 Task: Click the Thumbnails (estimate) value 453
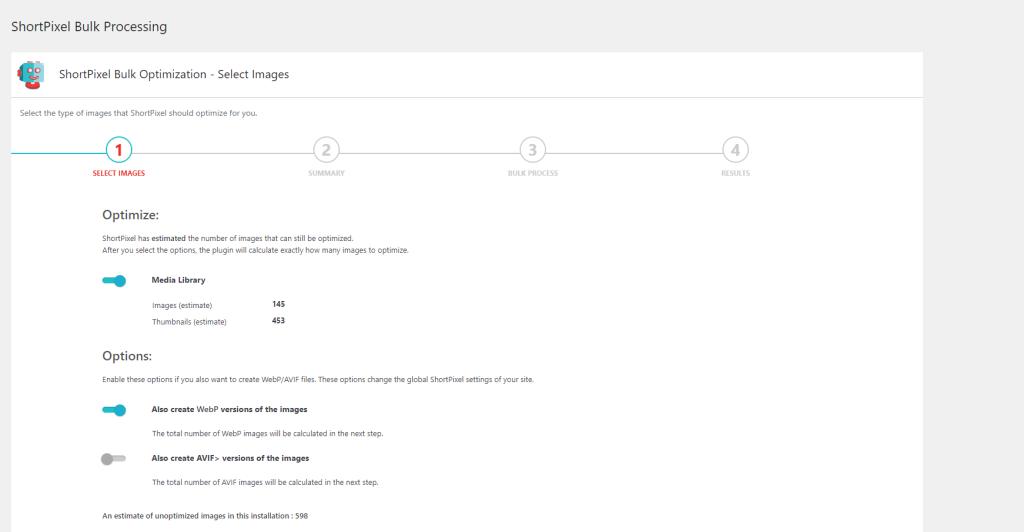(278, 321)
